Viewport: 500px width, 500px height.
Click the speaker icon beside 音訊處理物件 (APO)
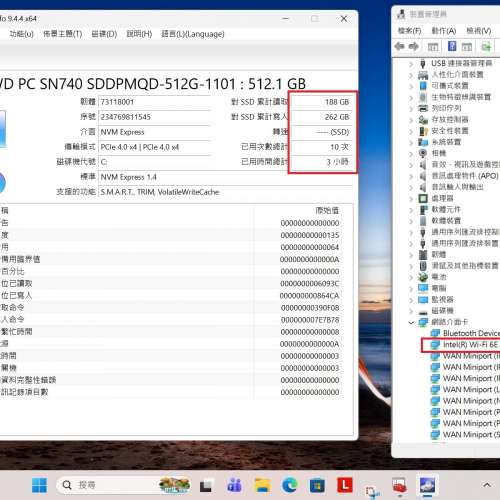pyautogui.click(x=423, y=176)
